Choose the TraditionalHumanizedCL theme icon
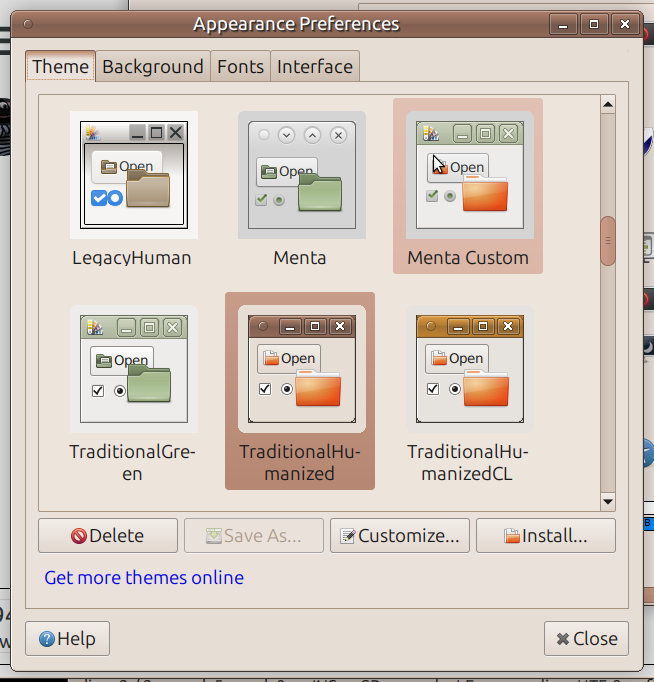The width and height of the screenshot is (654, 682). point(468,368)
